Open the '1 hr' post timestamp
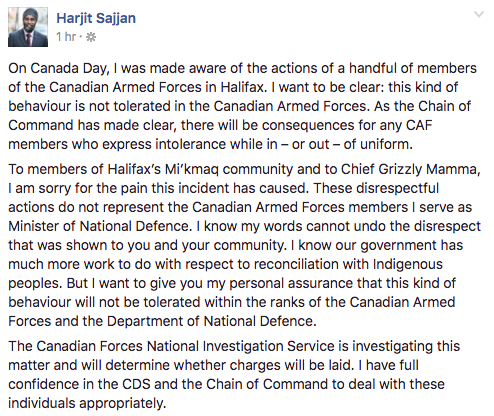 [66, 37]
